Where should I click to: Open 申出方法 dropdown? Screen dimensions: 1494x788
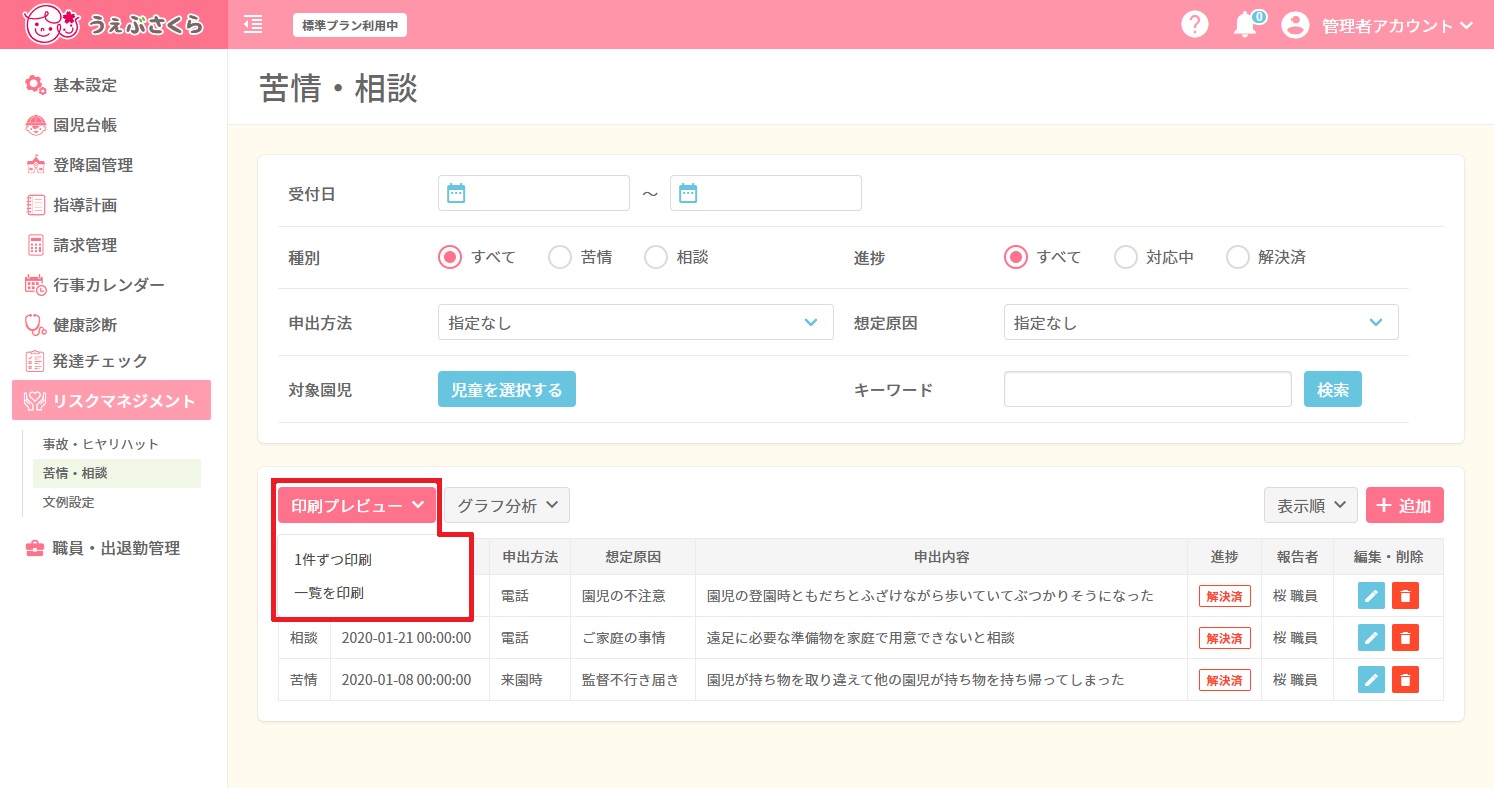pyautogui.click(x=636, y=323)
